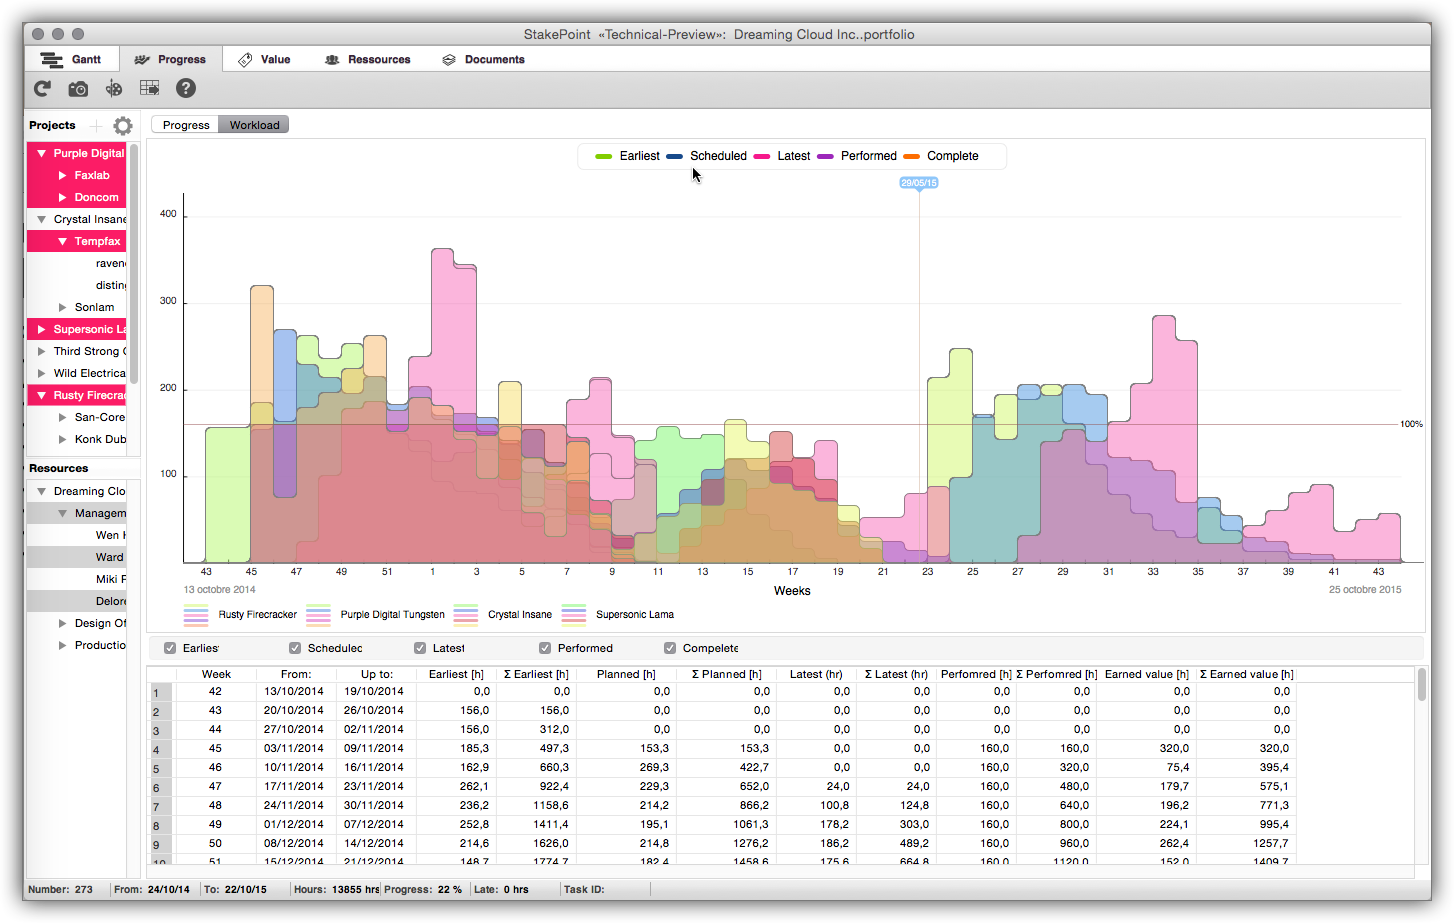The height and width of the screenshot is (923, 1454).
Task: Select the Dreaming Cloud resource root
Action: tap(77, 491)
